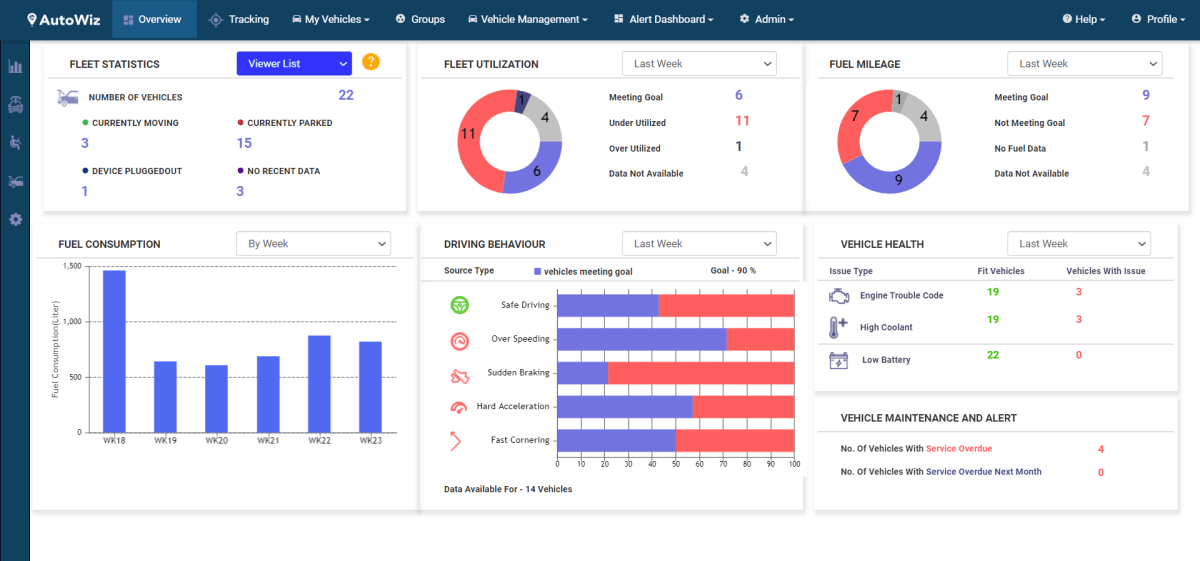Click Engine Trouble Code vehicles with issue 3
Screen dimensions: 1200x561
click(x=1079, y=292)
